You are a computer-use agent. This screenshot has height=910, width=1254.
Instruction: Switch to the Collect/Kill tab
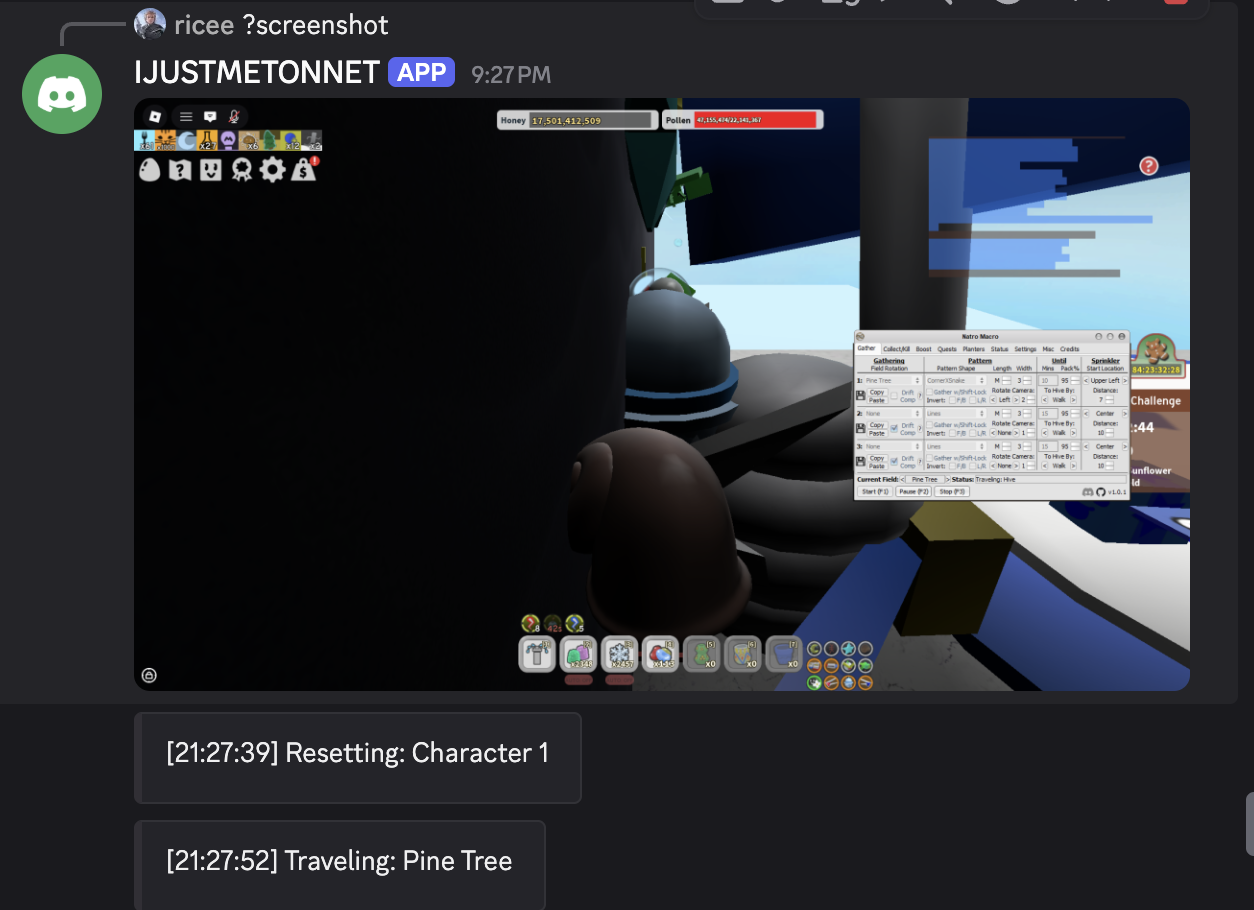pos(896,349)
